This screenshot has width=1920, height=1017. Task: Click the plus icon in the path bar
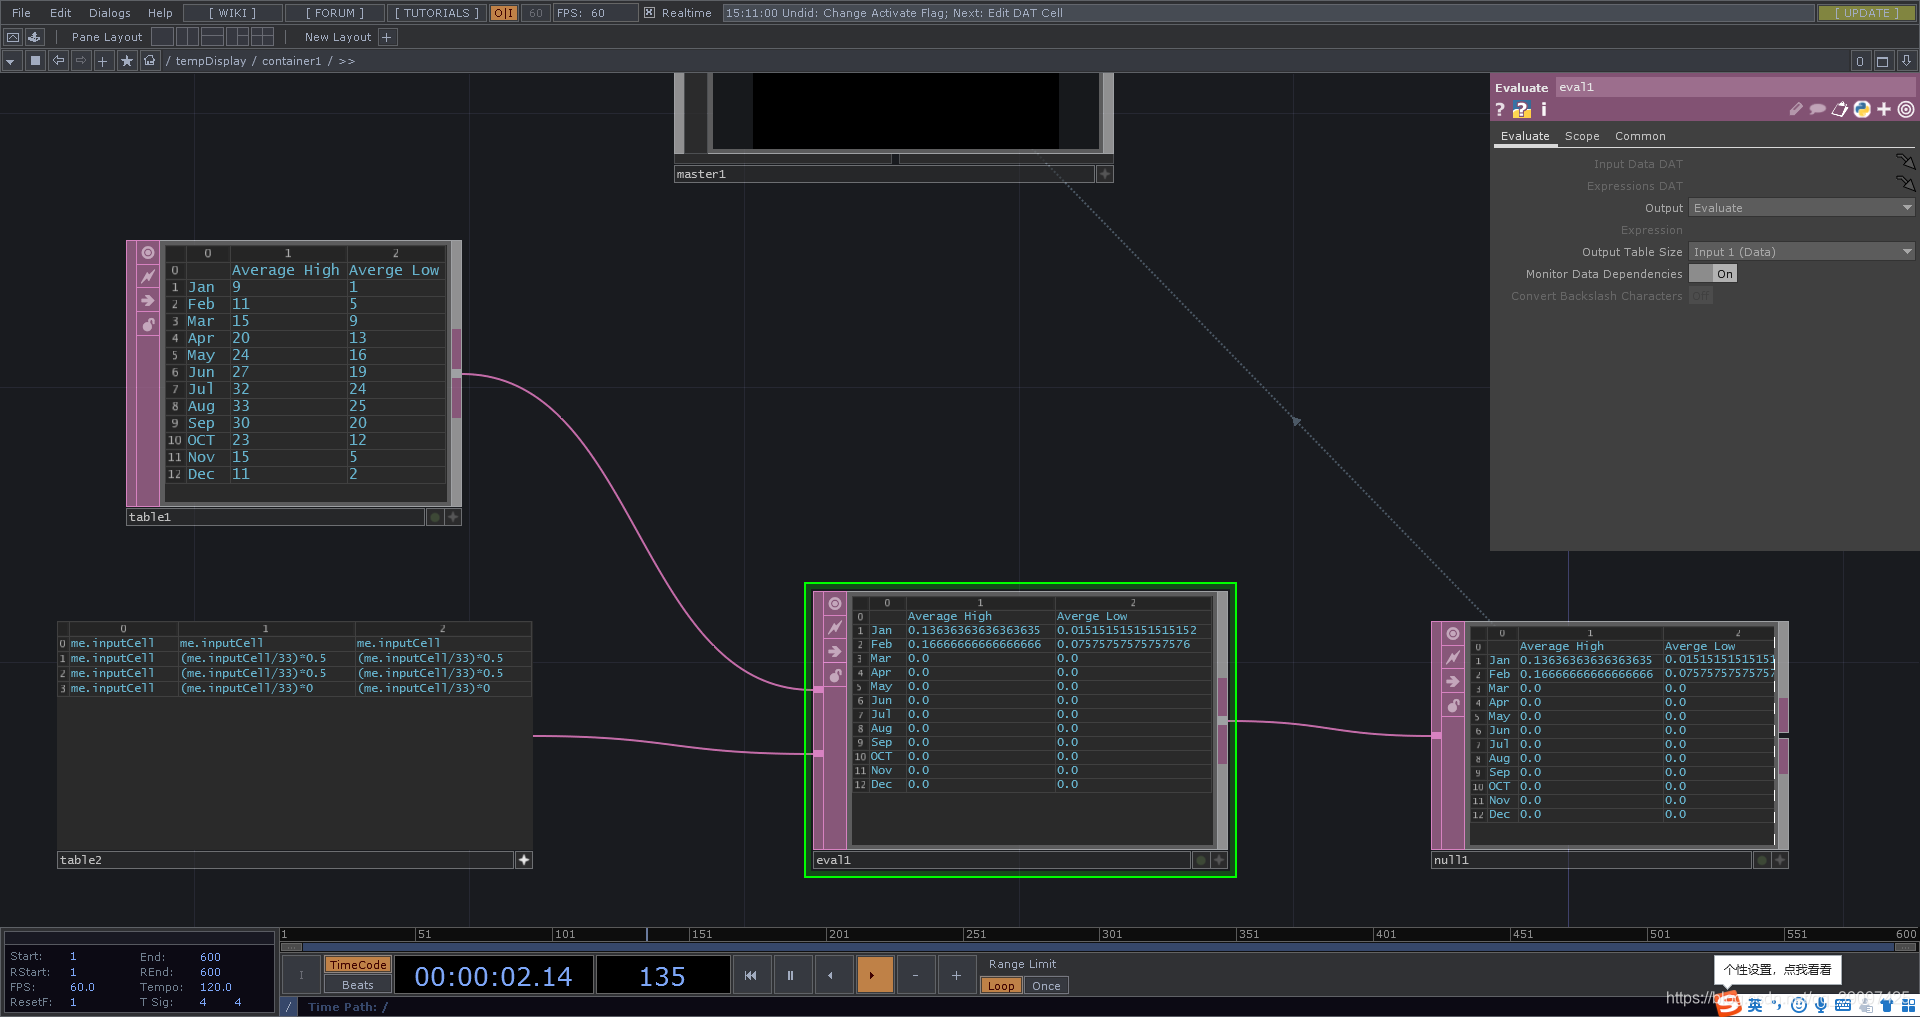click(x=103, y=61)
